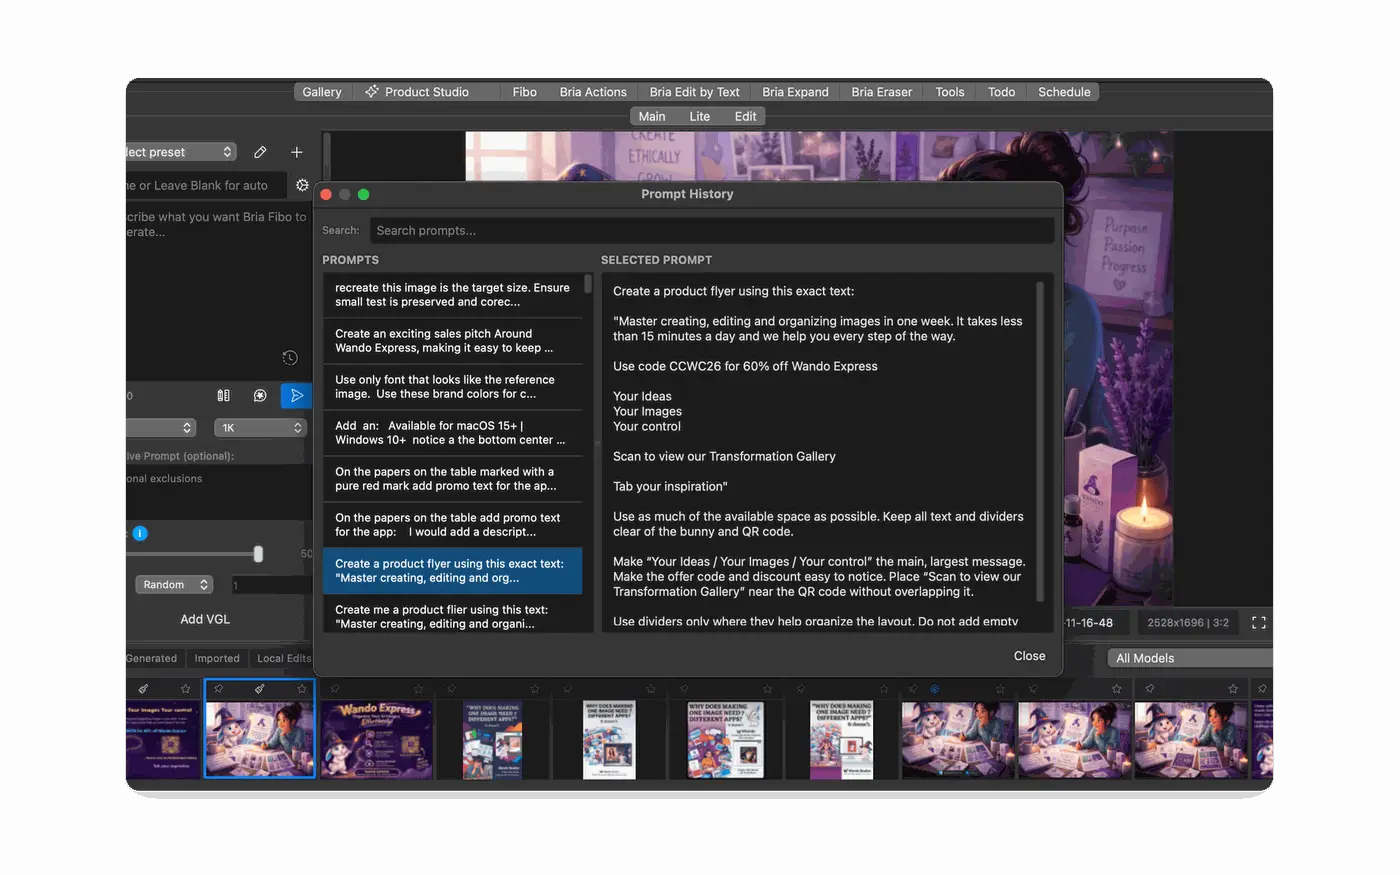This screenshot has height=875, width=1400.
Task: Star the blue-outlined selected thumbnail
Action: tap(302, 688)
